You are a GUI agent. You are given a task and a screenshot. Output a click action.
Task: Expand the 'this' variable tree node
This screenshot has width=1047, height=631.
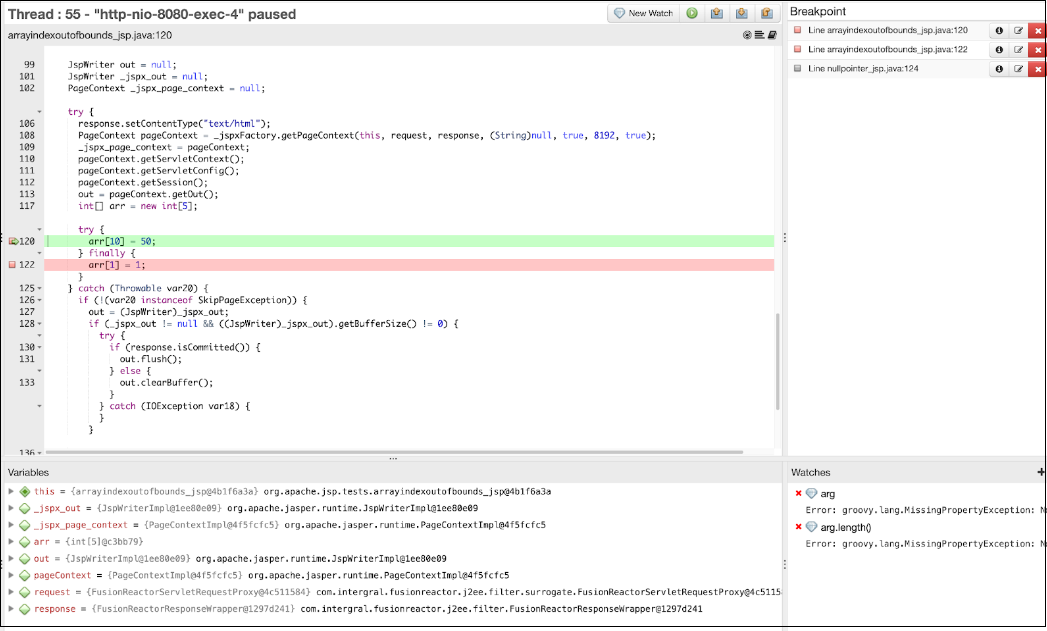coord(11,491)
